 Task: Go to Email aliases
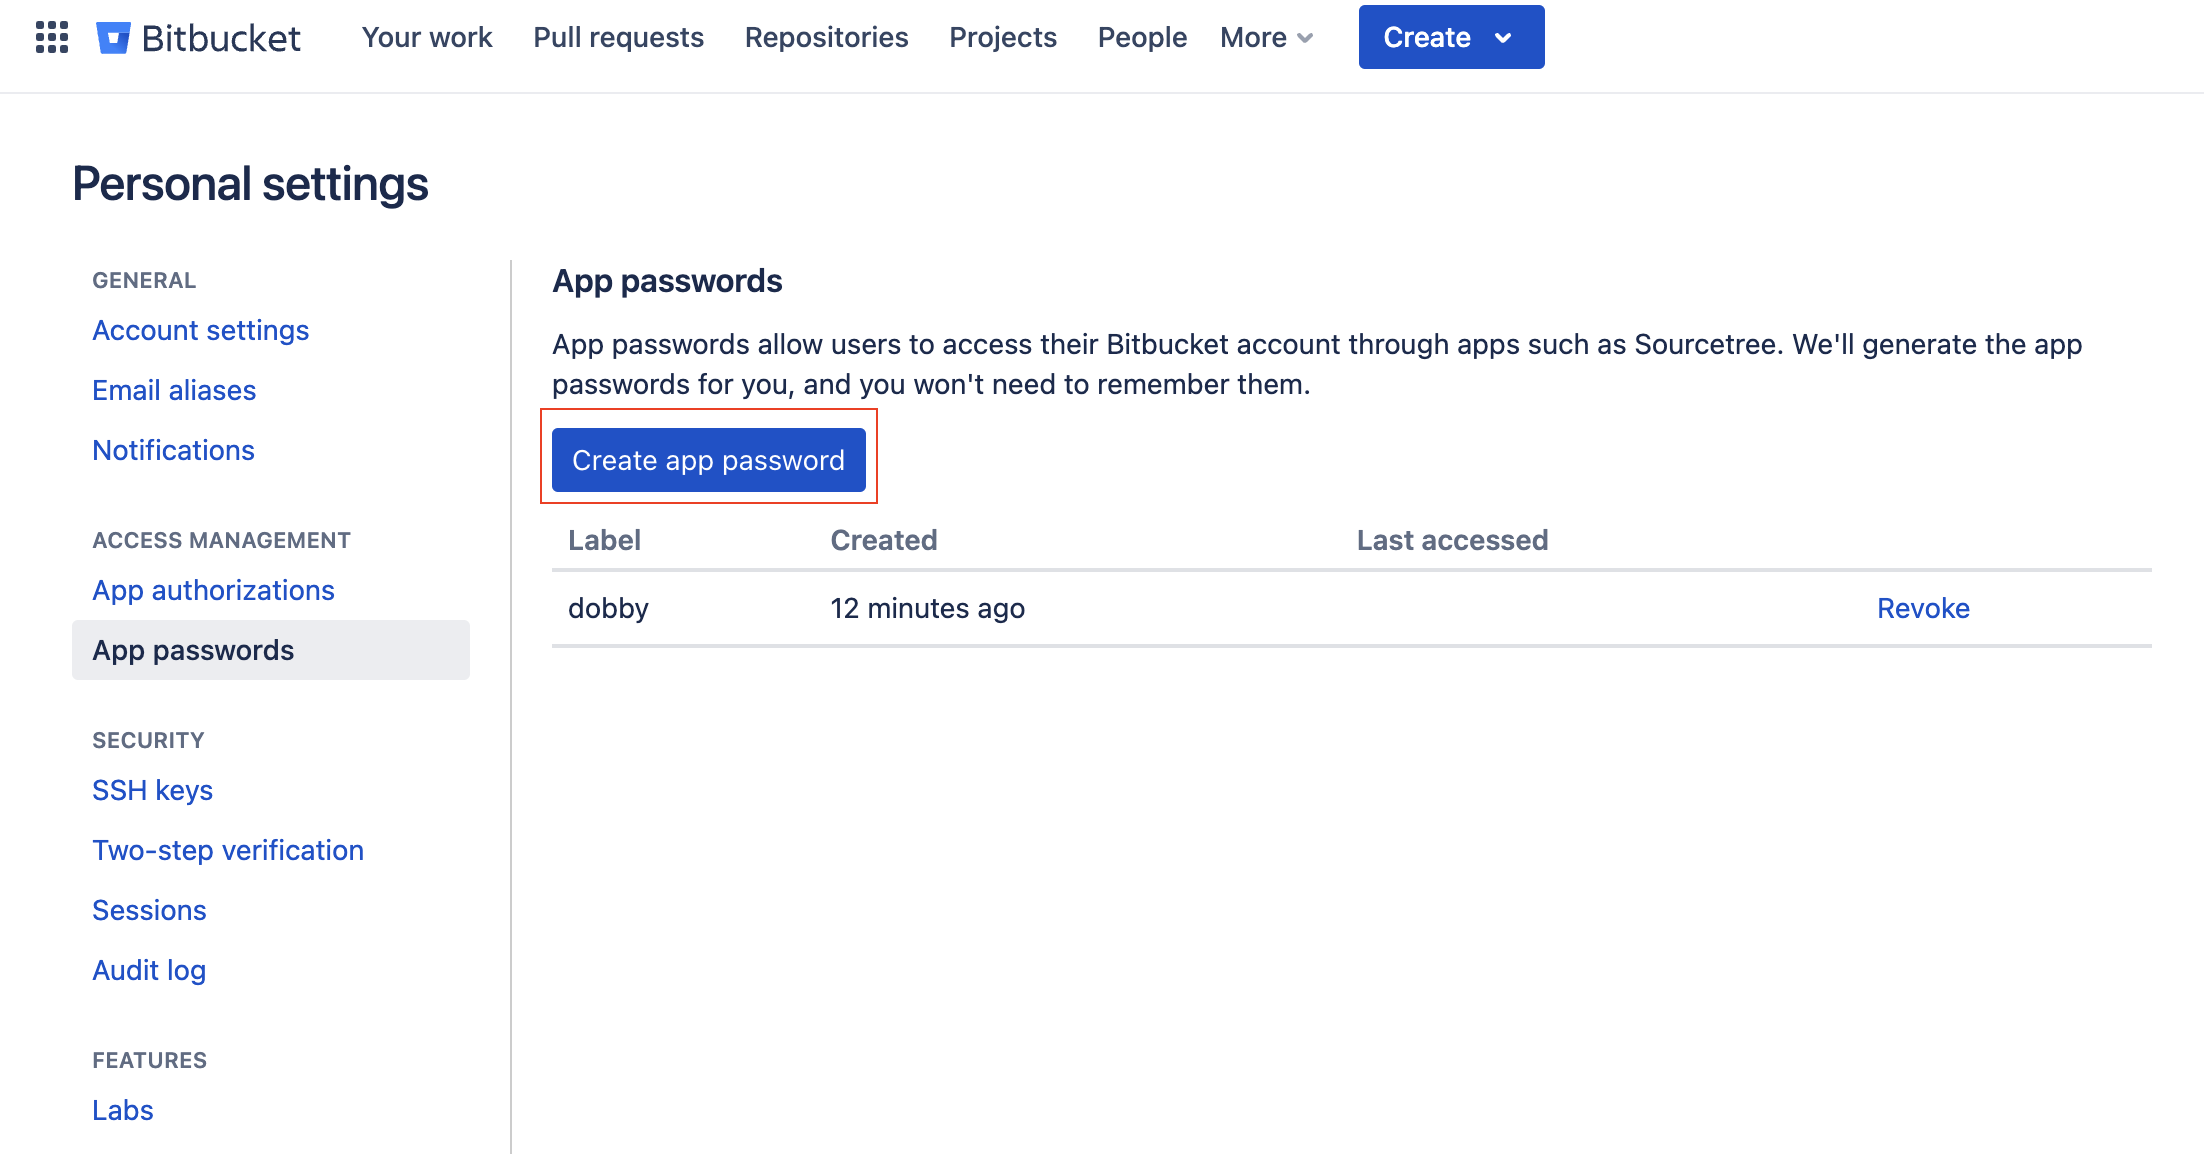click(174, 390)
